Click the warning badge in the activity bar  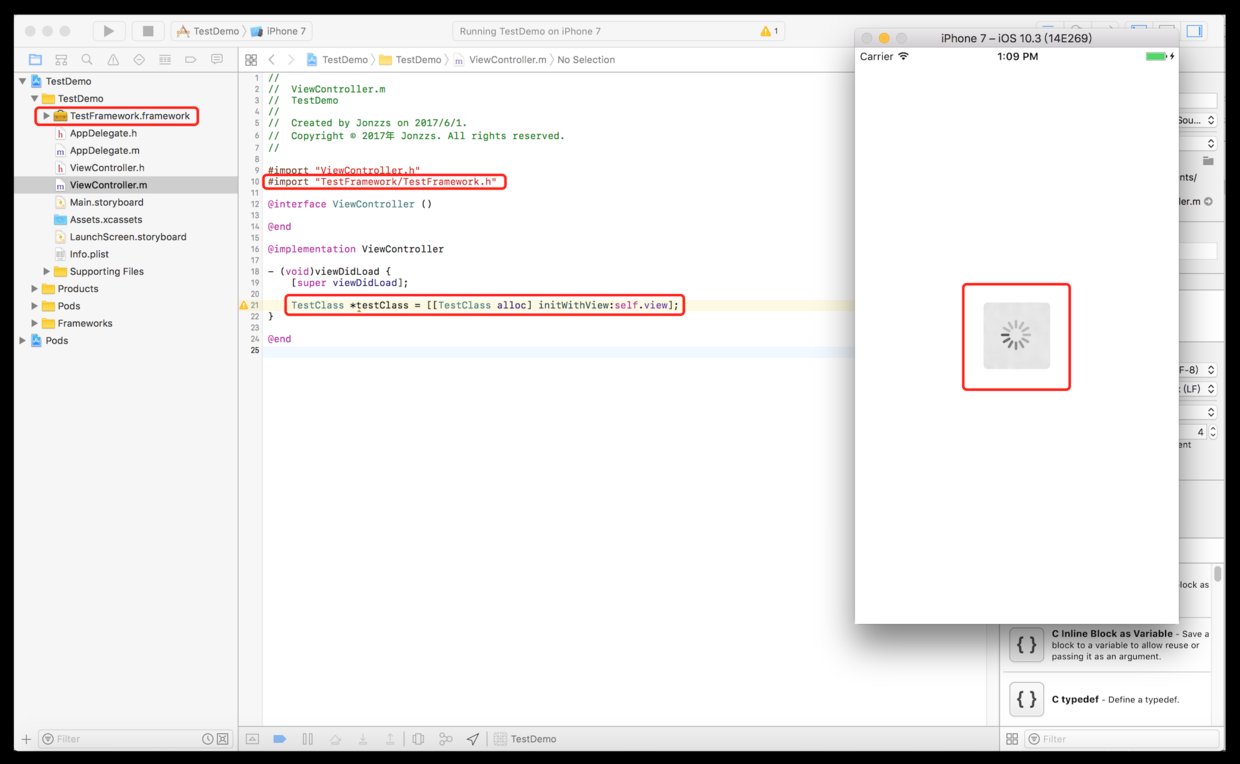769,31
